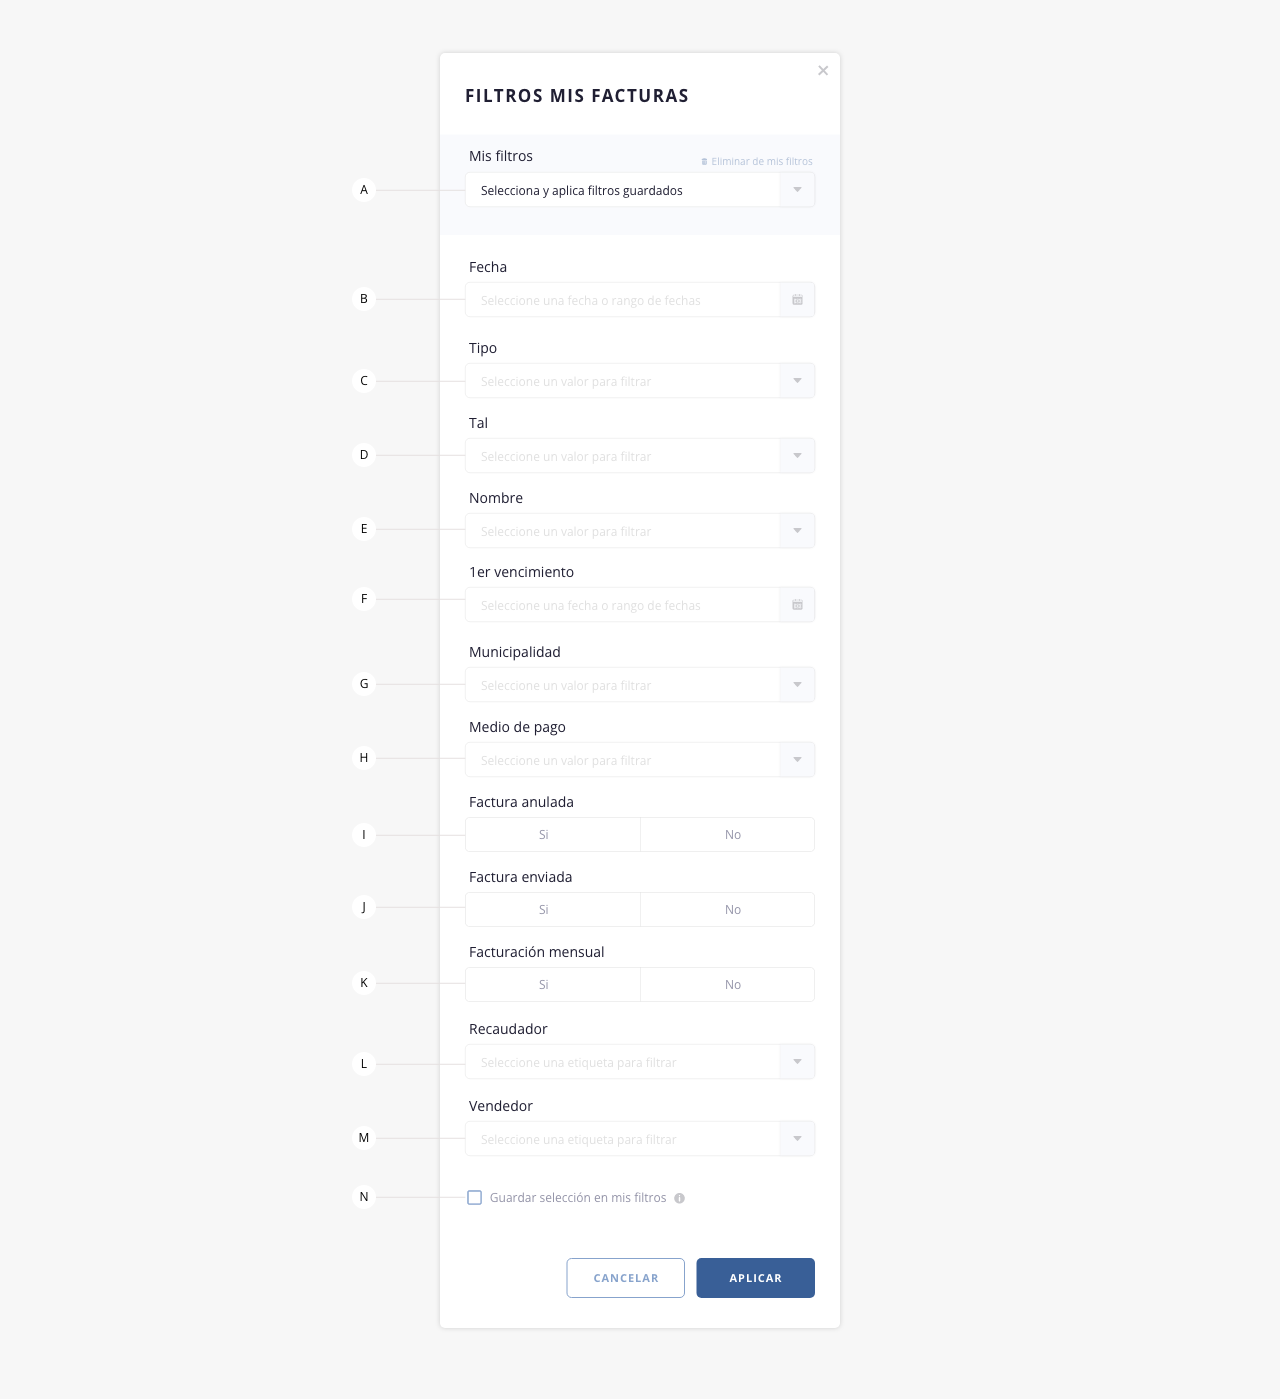Open the Municipalidad dropdown
1280x1399 pixels.
click(x=640, y=685)
